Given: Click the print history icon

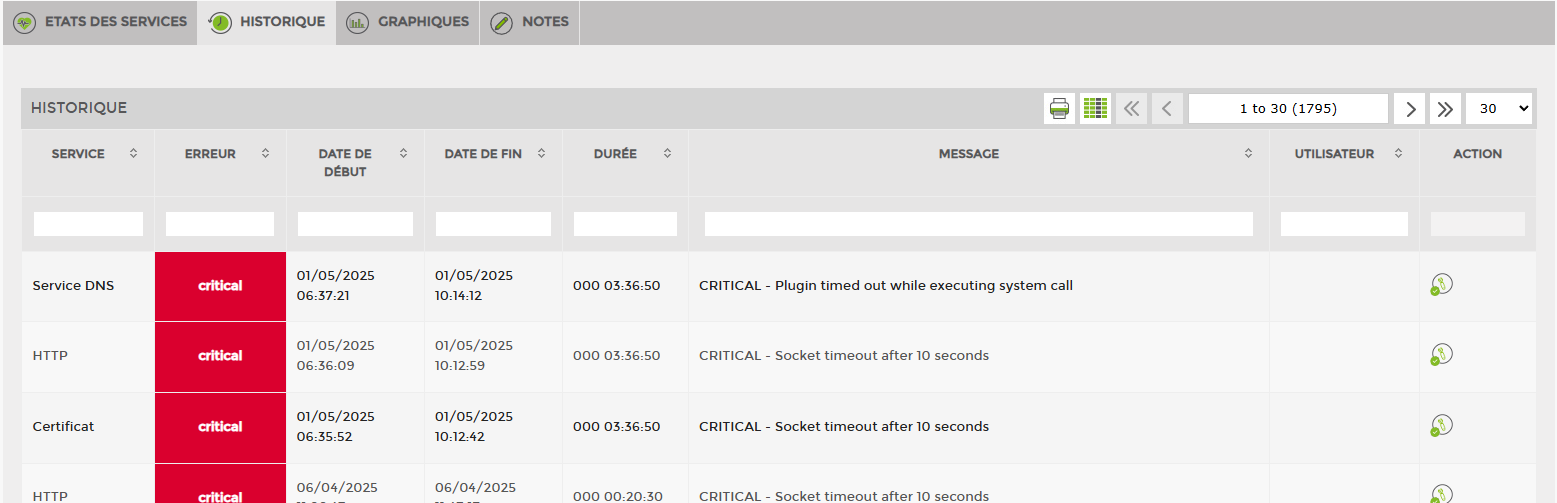Looking at the screenshot, I should pyautogui.click(x=1060, y=108).
